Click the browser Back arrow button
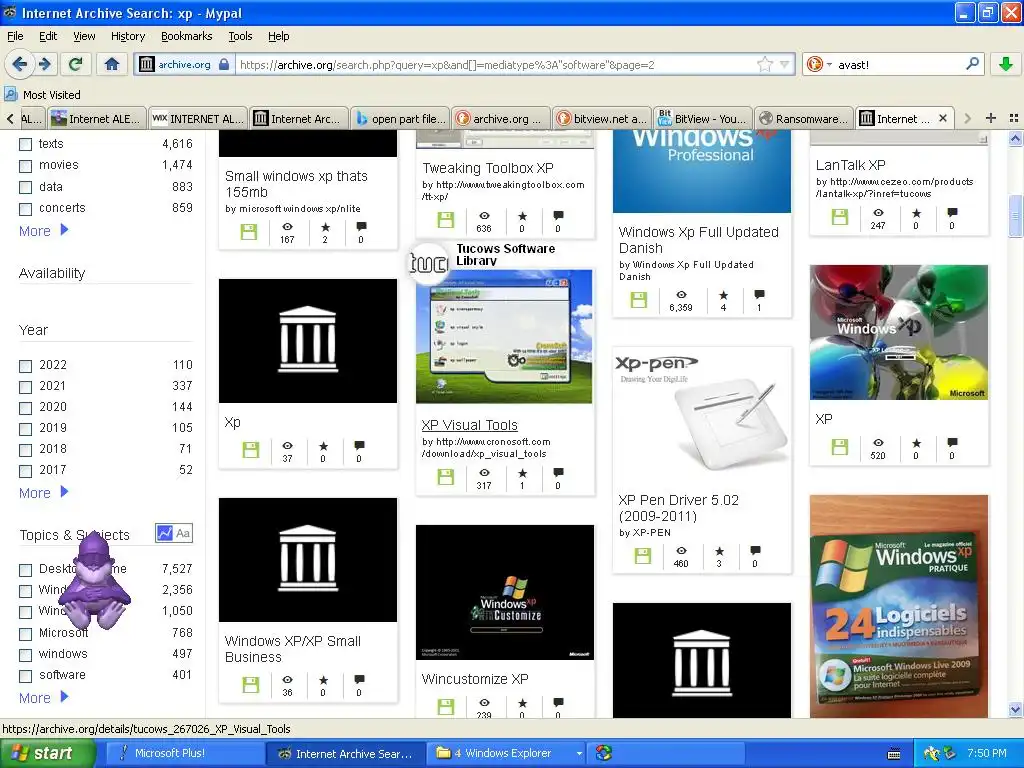This screenshot has width=1024, height=768. [20, 64]
